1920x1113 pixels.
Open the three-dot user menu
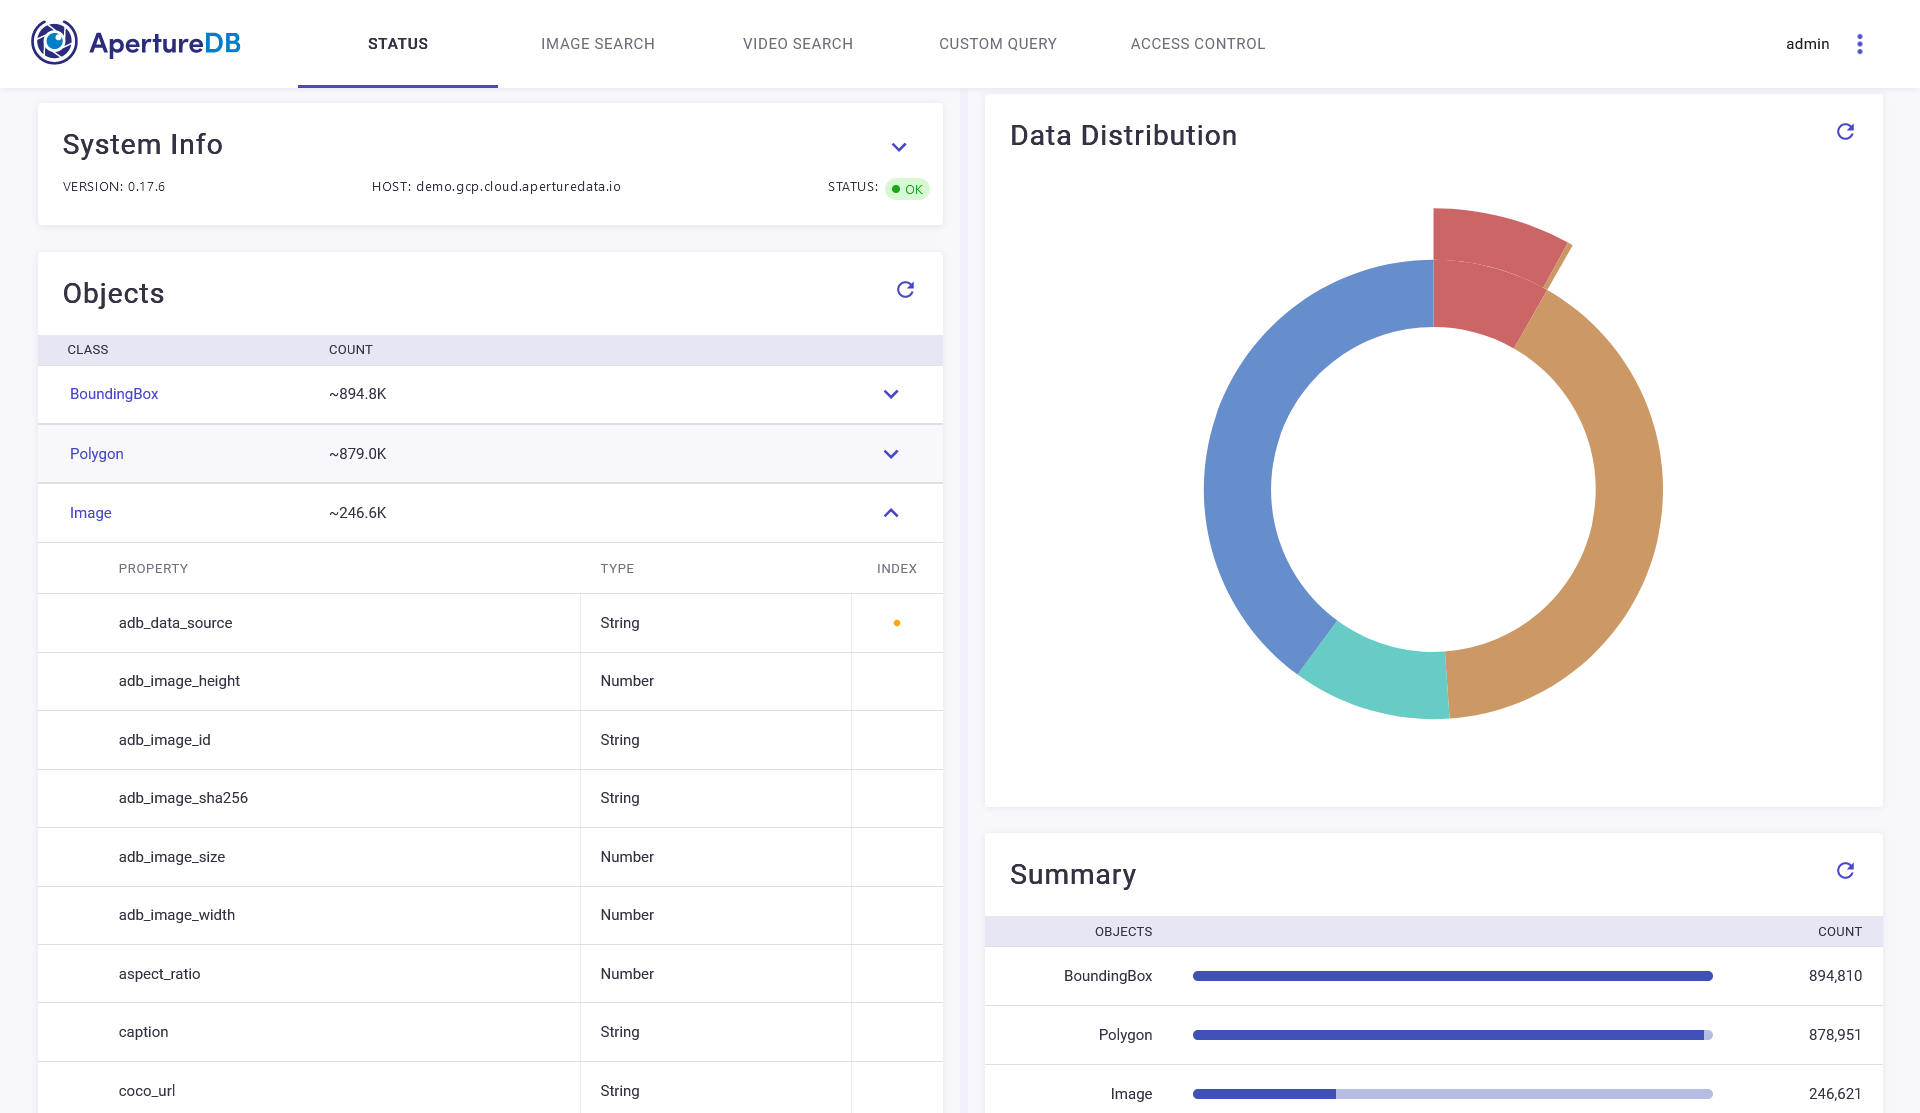point(1859,44)
